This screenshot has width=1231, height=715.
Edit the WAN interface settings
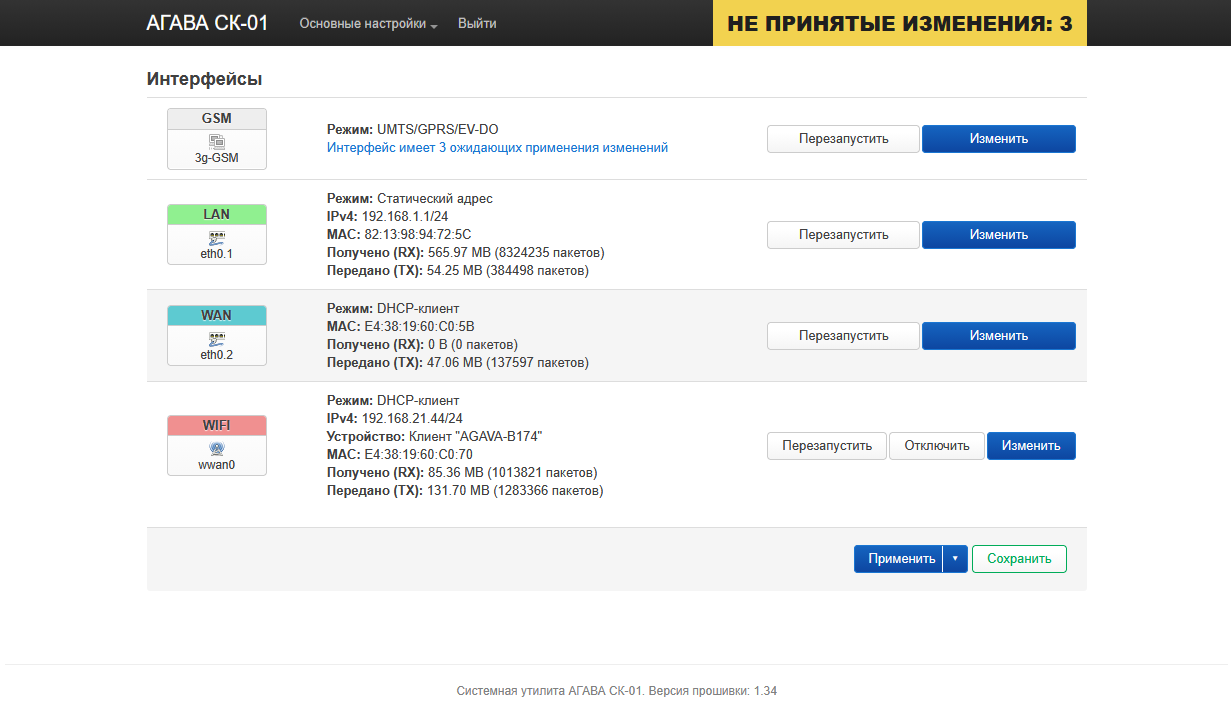click(x=998, y=336)
